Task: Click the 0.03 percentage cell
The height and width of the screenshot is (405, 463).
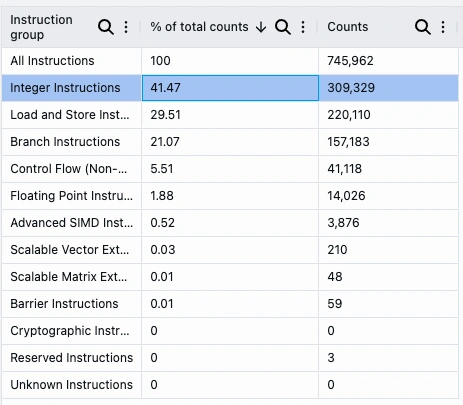Action: pyautogui.click(x=230, y=250)
